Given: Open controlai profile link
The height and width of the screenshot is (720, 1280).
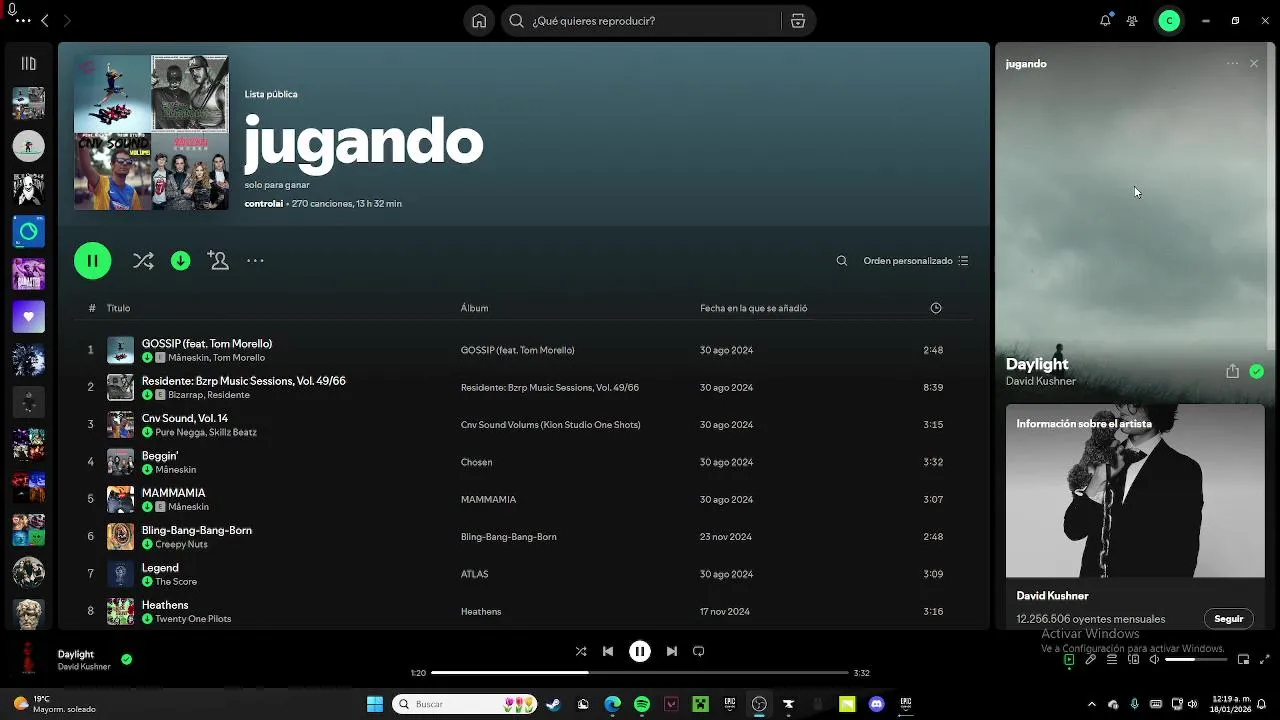Looking at the screenshot, I should 264,204.
